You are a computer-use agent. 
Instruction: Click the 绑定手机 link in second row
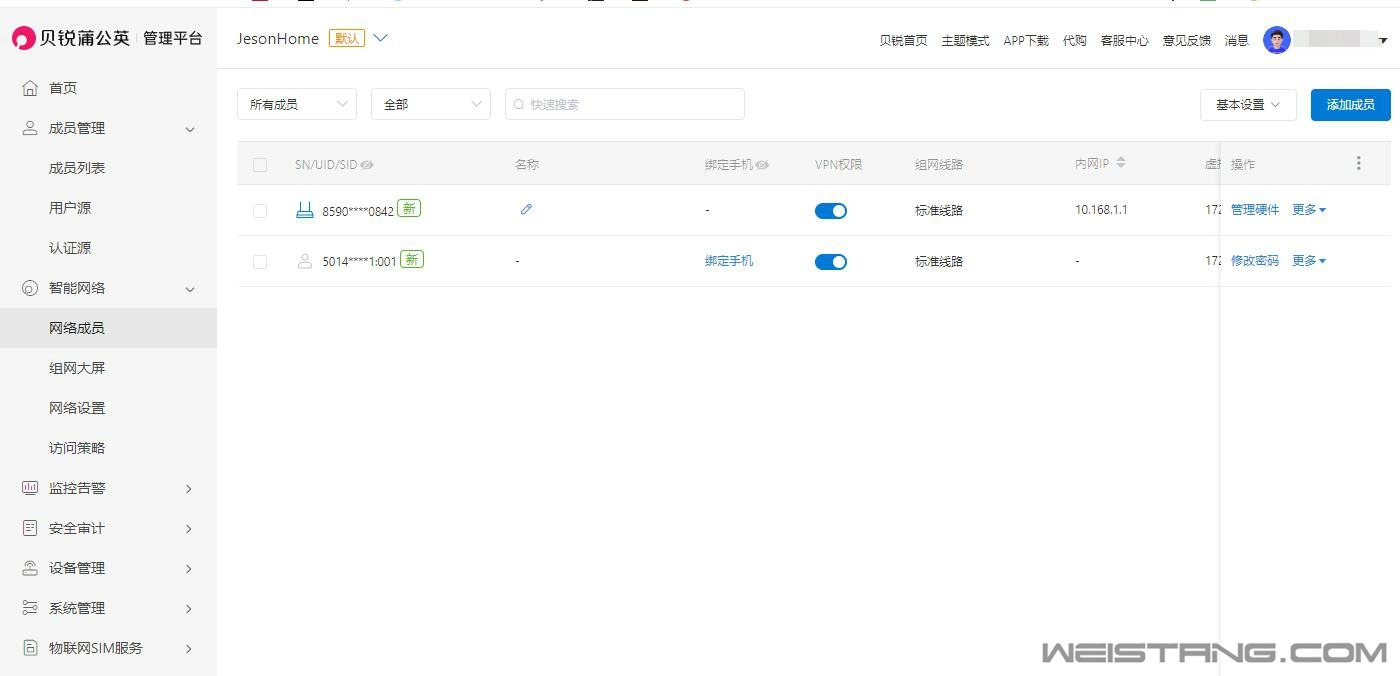coord(729,261)
